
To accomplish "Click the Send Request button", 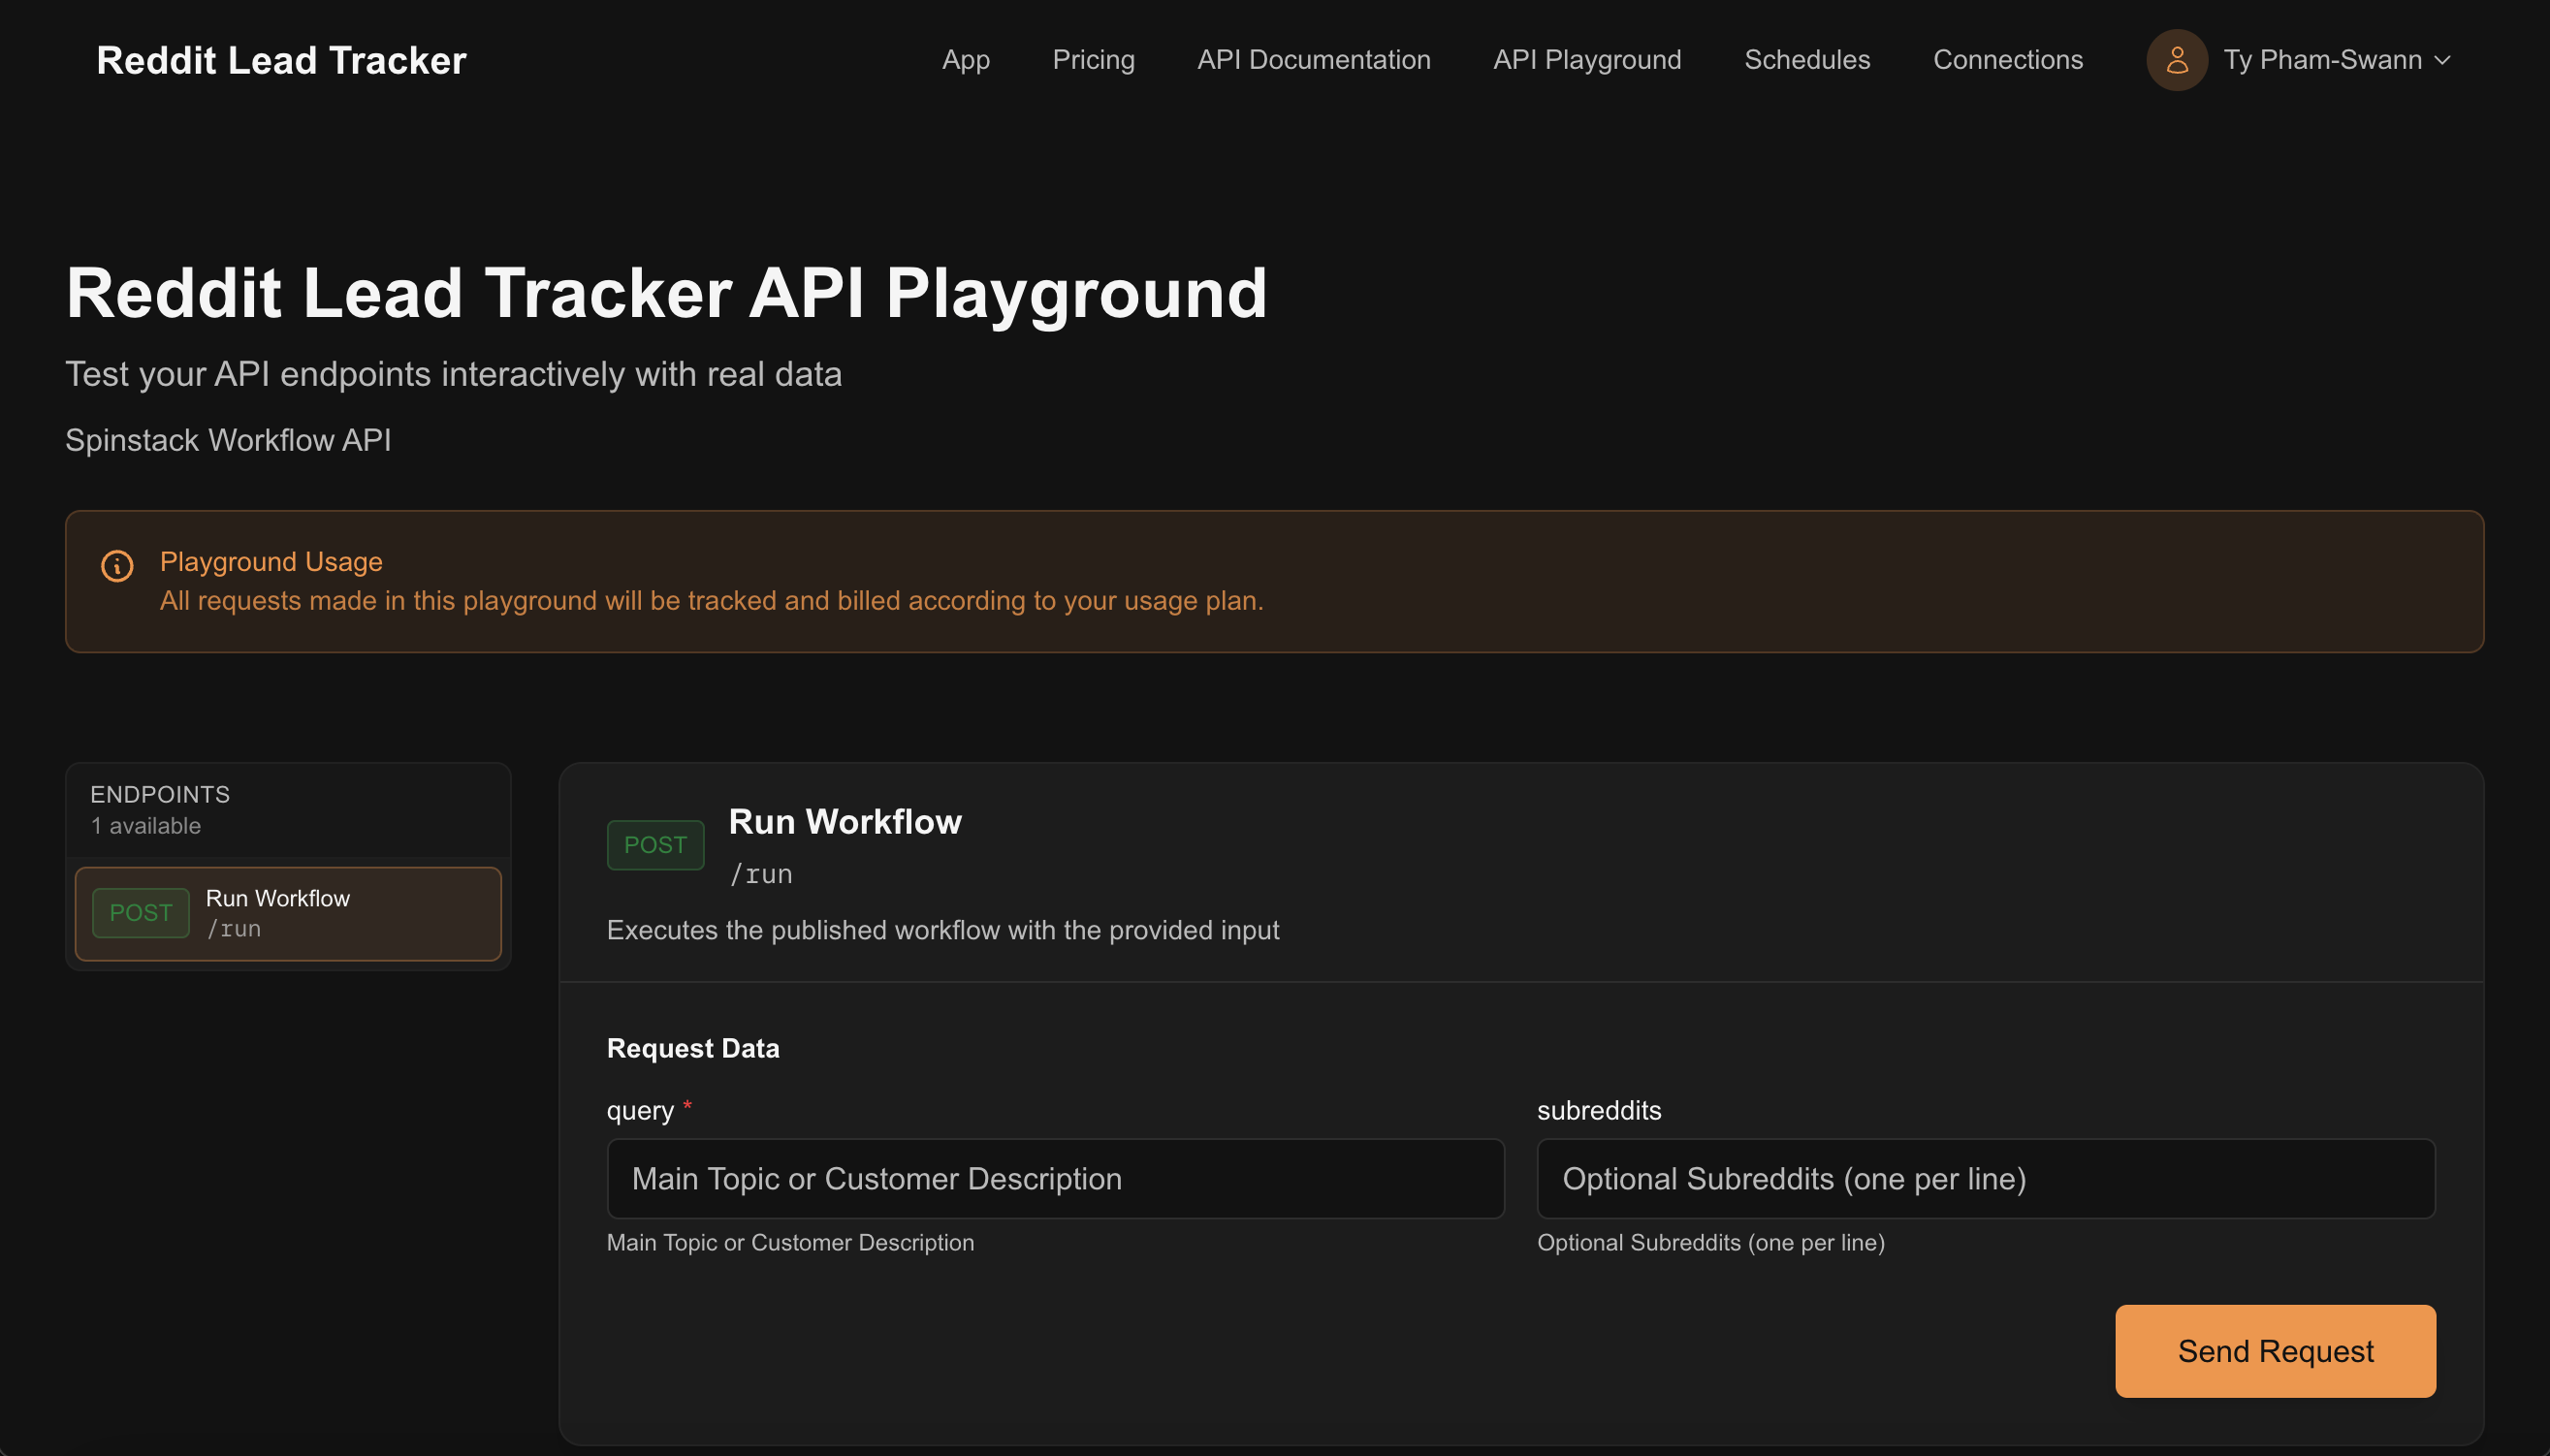I will [x=2274, y=1351].
